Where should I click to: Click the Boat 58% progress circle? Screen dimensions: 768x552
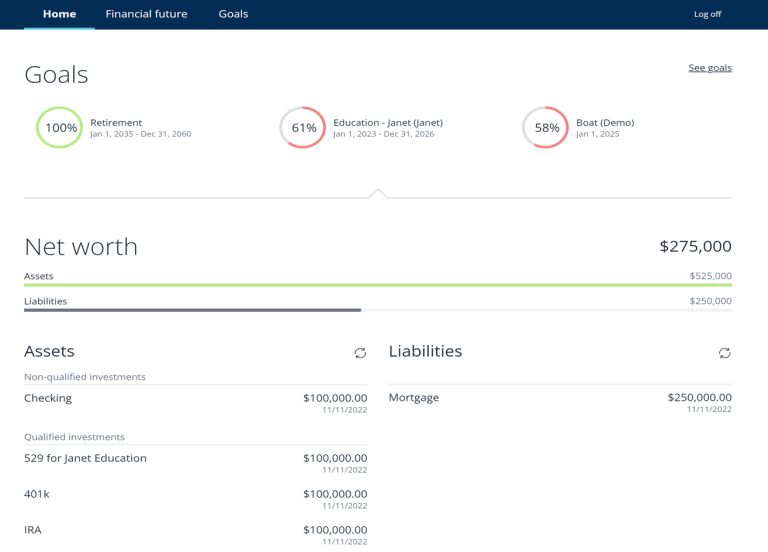coord(546,128)
